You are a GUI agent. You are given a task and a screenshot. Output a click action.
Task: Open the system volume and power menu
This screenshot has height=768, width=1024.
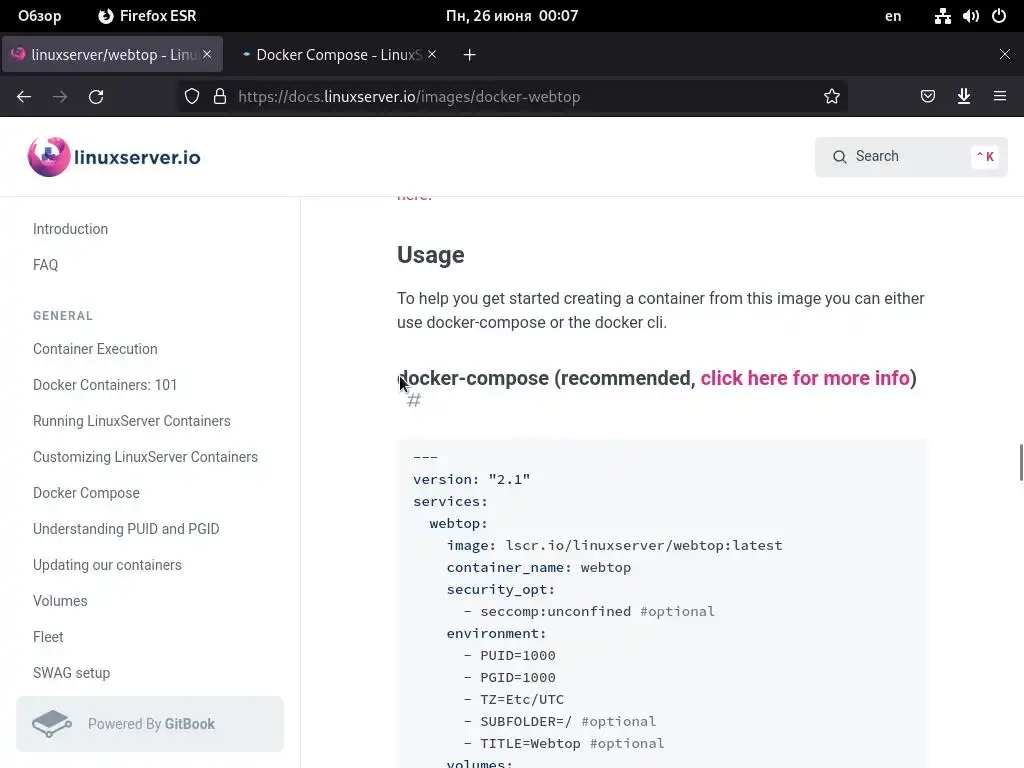pyautogui.click(x=970, y=16)
